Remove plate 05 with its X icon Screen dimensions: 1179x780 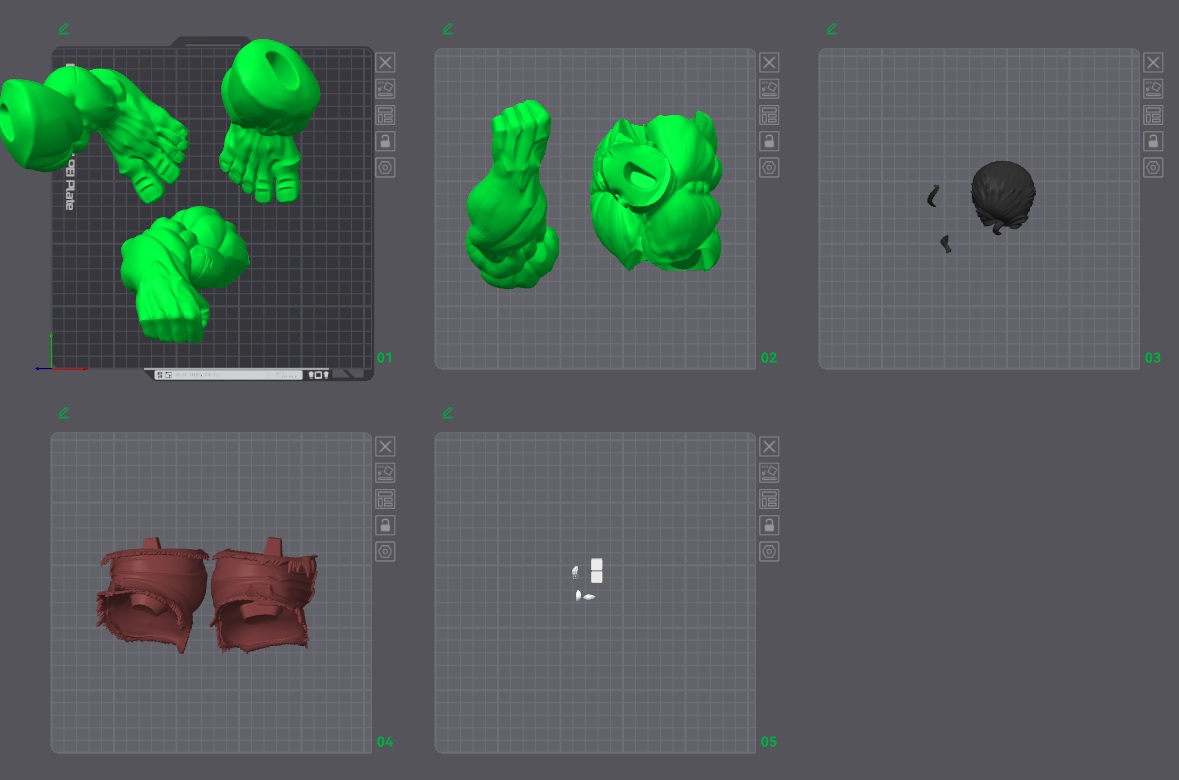pyautogui.click(x=769, y=447)
